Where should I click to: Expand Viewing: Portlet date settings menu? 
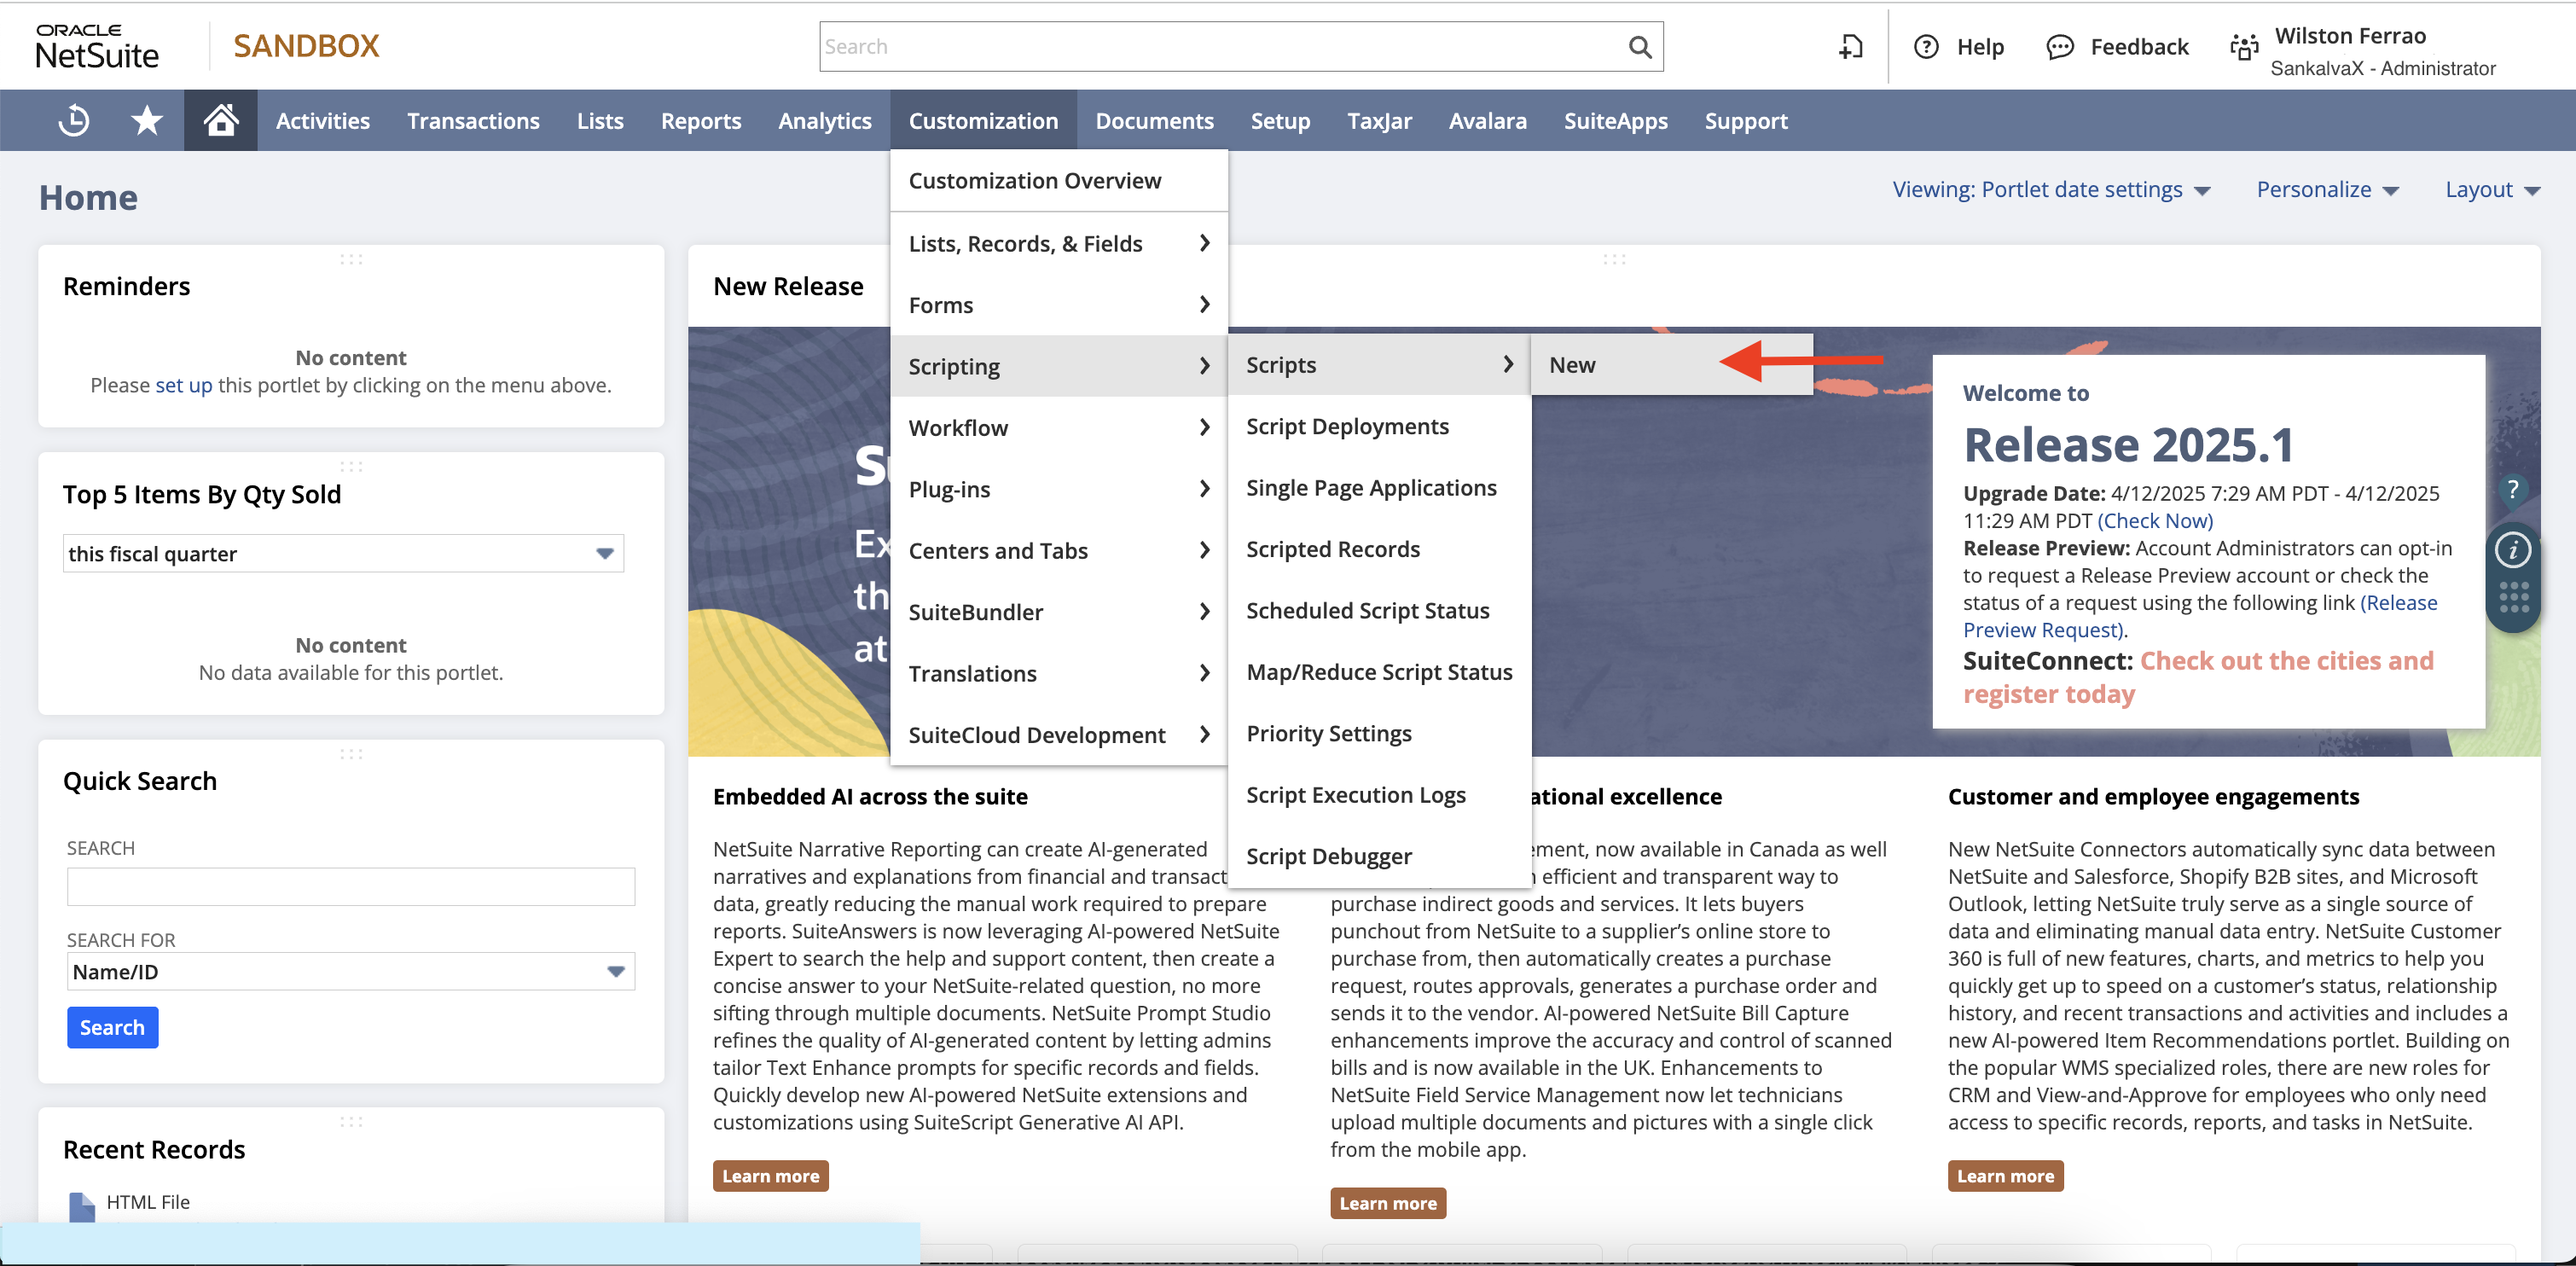point(2051,189)
